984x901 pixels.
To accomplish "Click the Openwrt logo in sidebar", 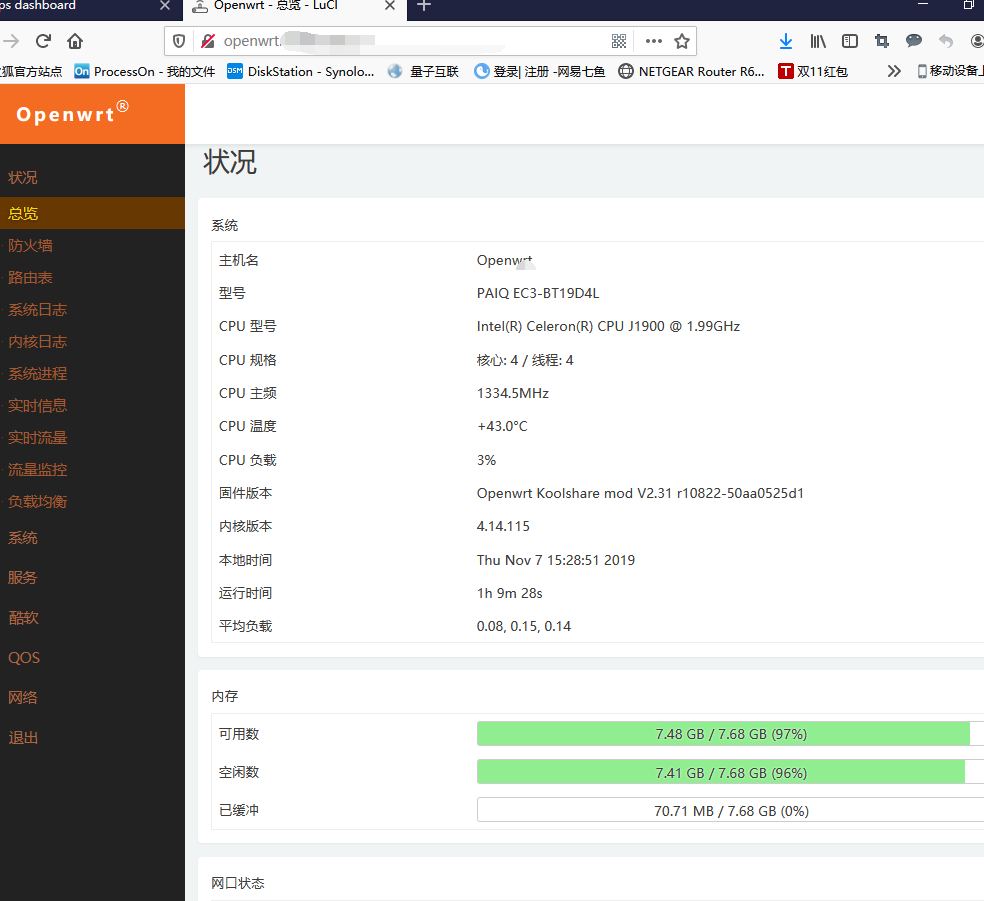I will (x=73, y=114).
